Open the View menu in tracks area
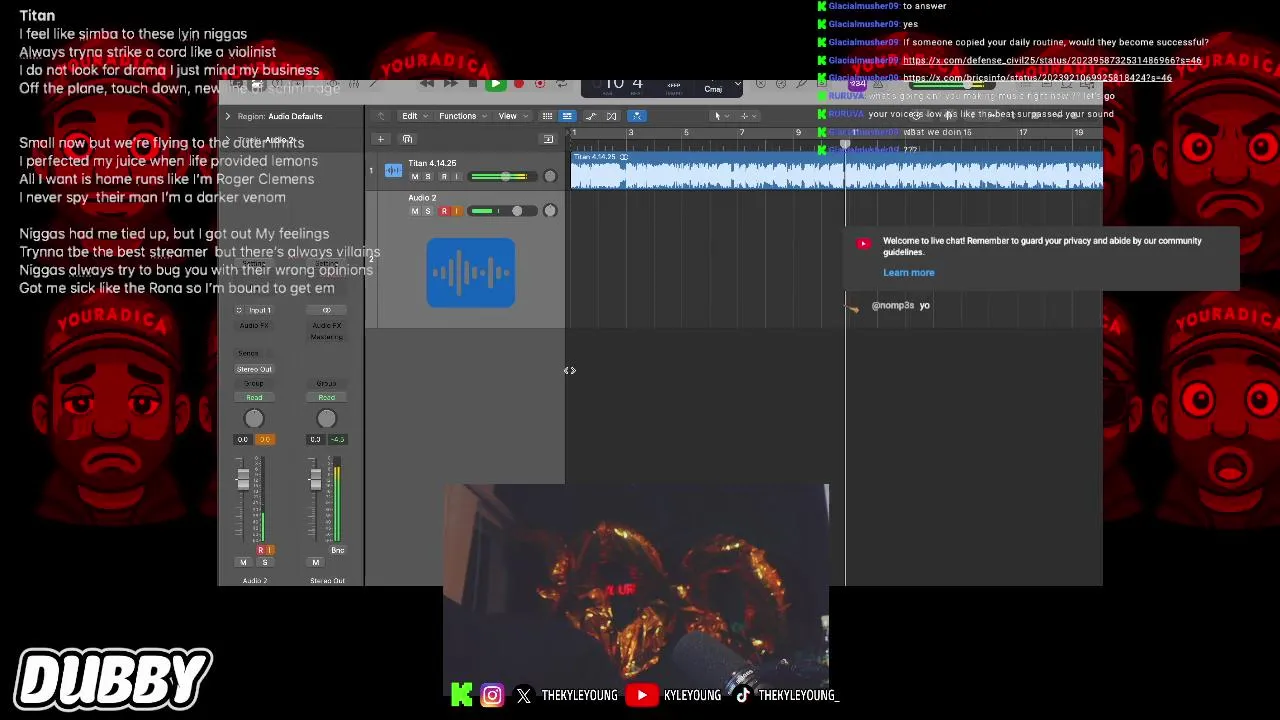Screen dimensions: 1280x720 click(x=512, y=116)
